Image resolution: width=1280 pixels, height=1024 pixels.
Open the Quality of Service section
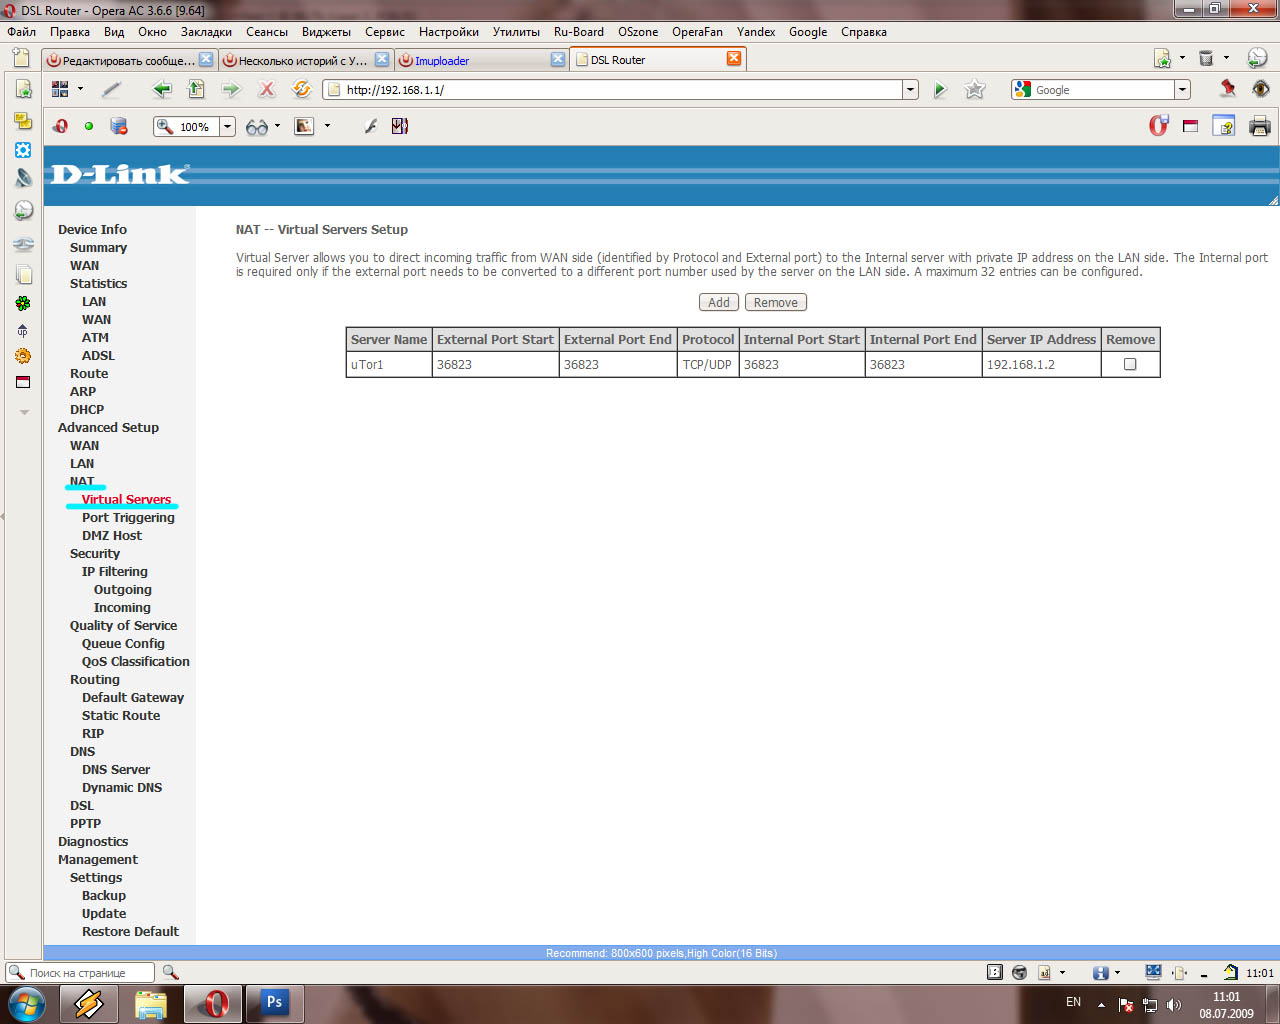tap(123, 626)
